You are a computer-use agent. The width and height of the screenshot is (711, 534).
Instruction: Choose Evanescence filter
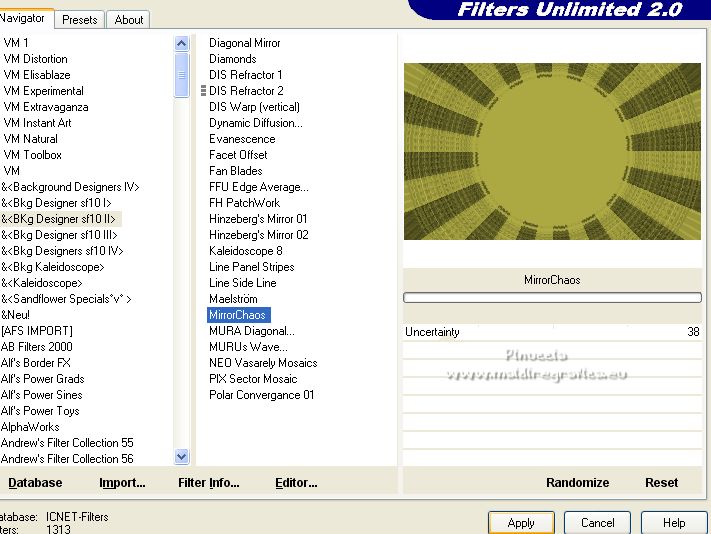[x=242, y=139]
